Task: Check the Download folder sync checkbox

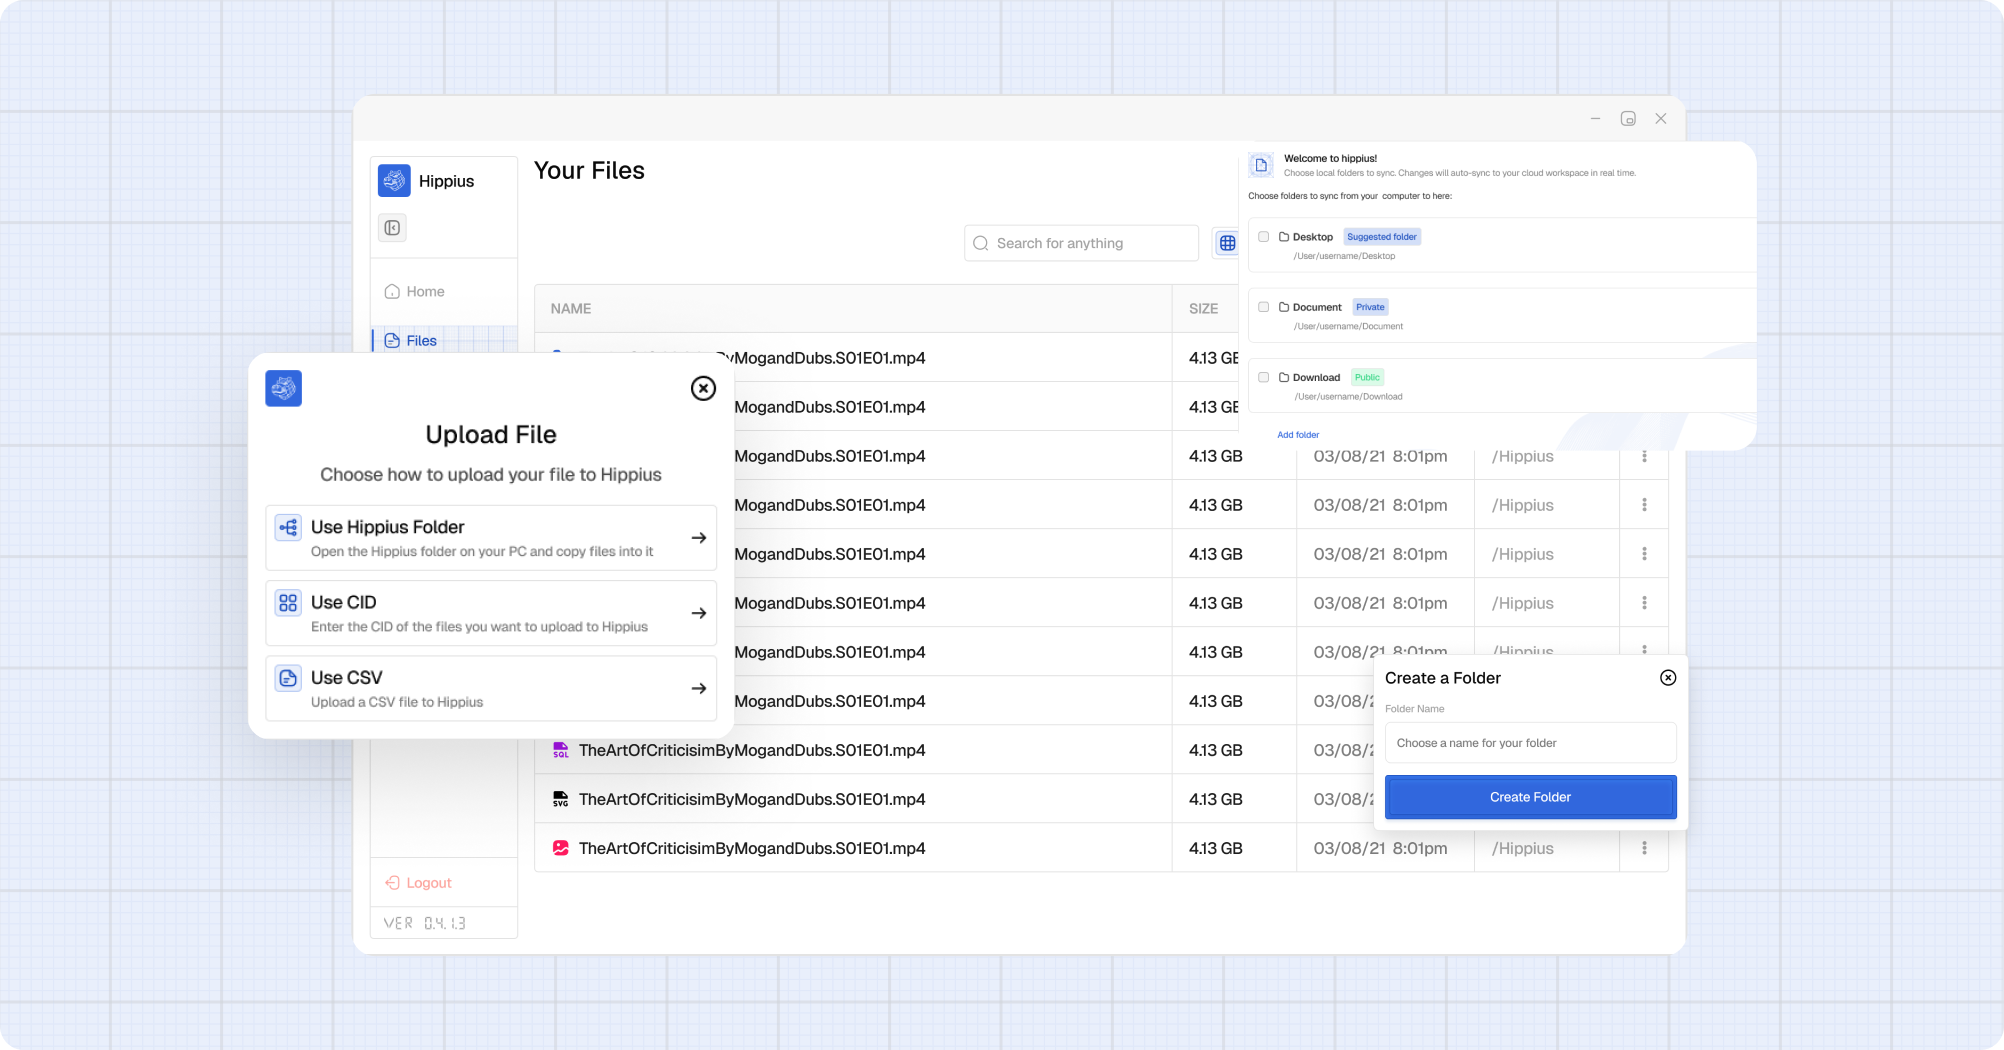Action: (x=1264, y=377)
